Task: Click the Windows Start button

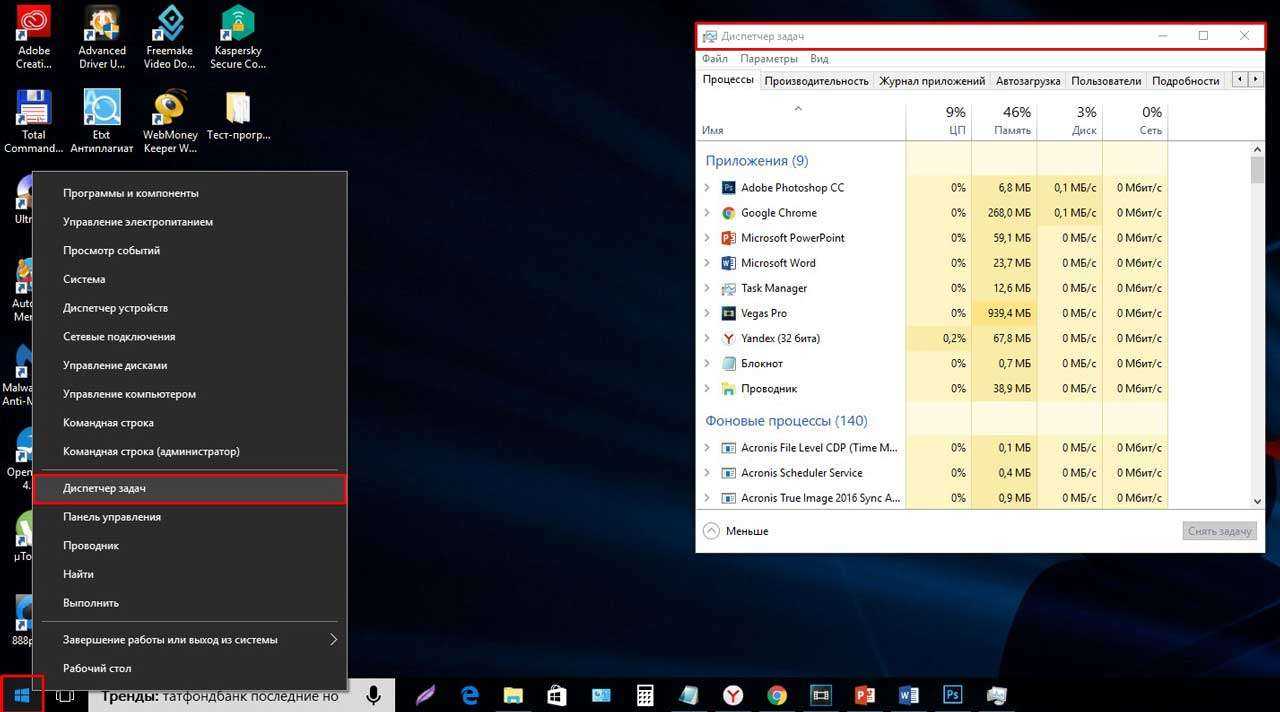Action: 21,694
